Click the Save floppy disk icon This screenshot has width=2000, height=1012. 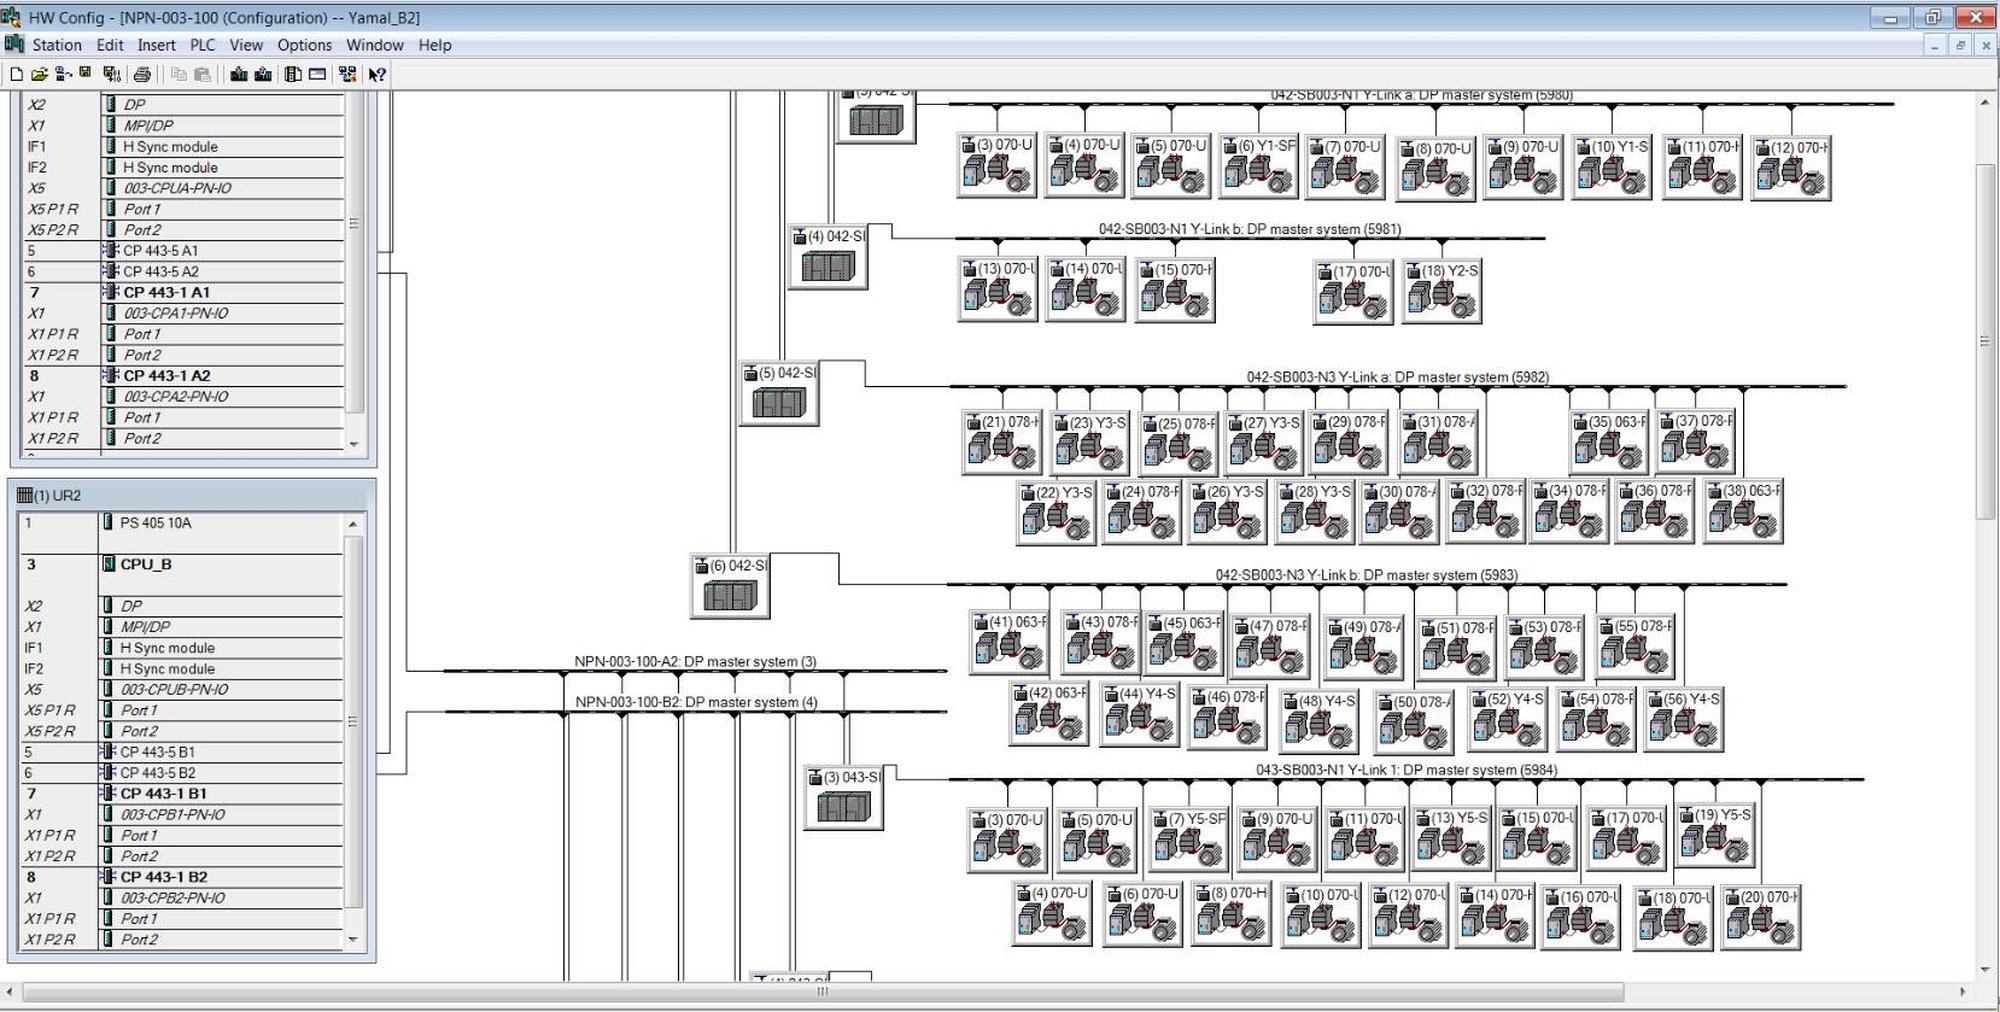pos(86,74)
